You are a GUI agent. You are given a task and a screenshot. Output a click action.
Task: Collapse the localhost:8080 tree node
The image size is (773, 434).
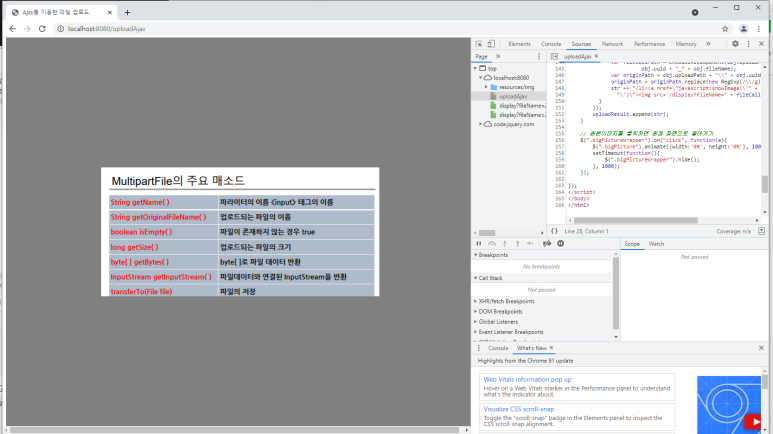point(481,78)
